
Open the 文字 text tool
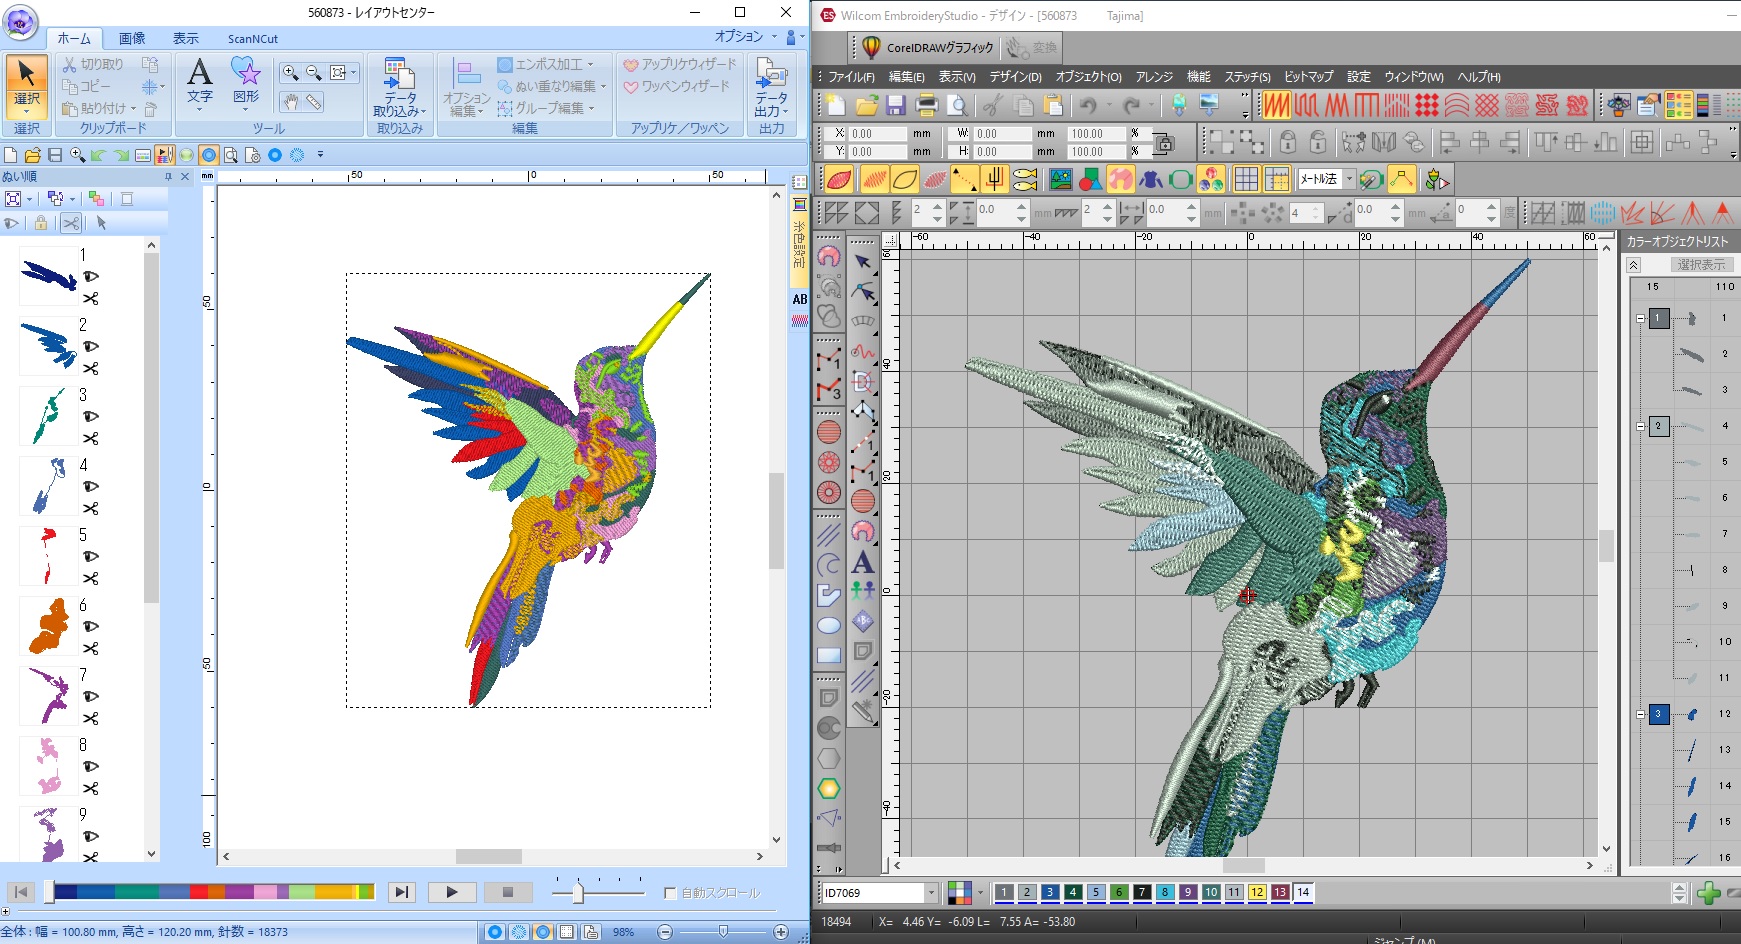[200, 82]
